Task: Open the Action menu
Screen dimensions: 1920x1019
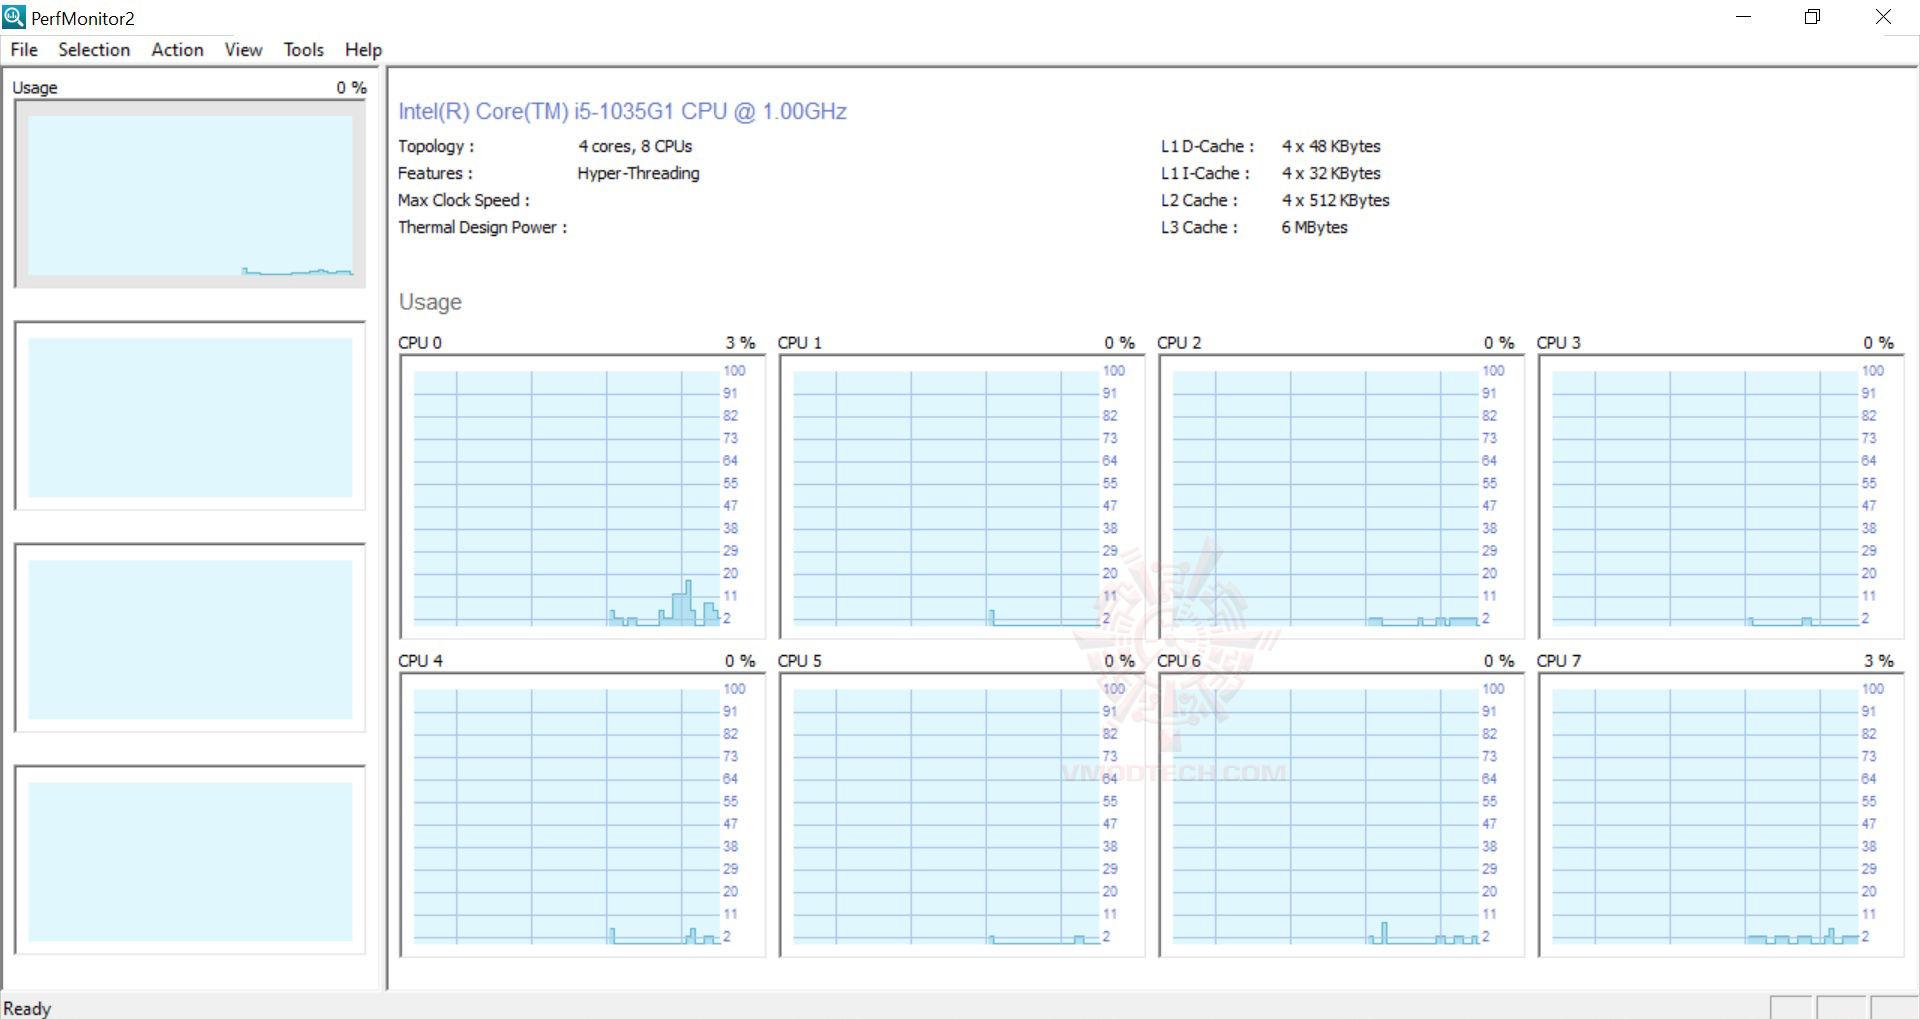Action: [x=177, y=50]
